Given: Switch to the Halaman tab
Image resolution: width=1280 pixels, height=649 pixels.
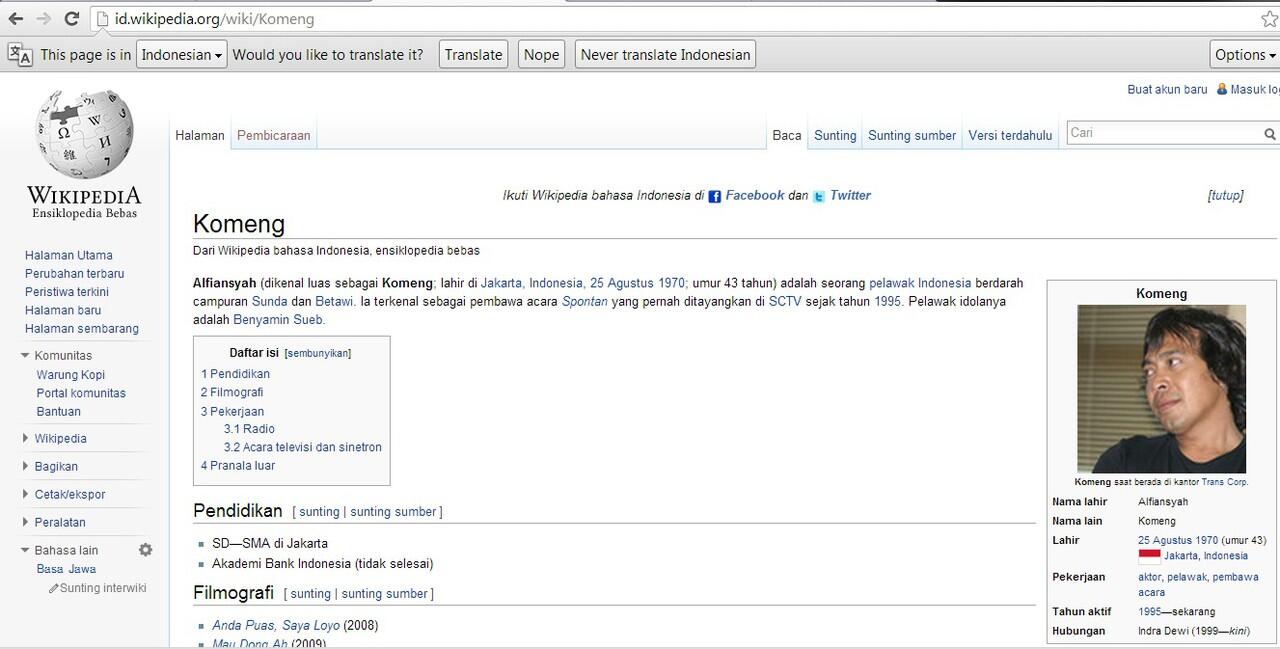Looking at the screenshot, I should [x=200, y=135].
